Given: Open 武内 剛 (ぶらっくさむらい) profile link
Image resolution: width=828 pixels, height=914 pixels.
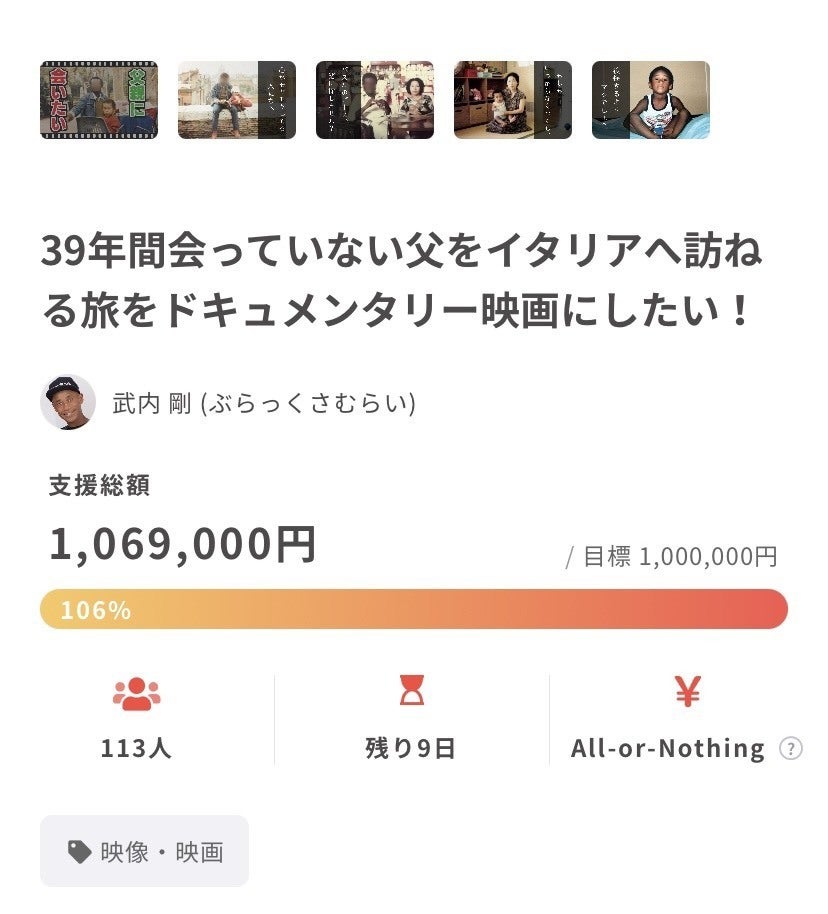Looking at the screenshot, I should pos(264,403).
